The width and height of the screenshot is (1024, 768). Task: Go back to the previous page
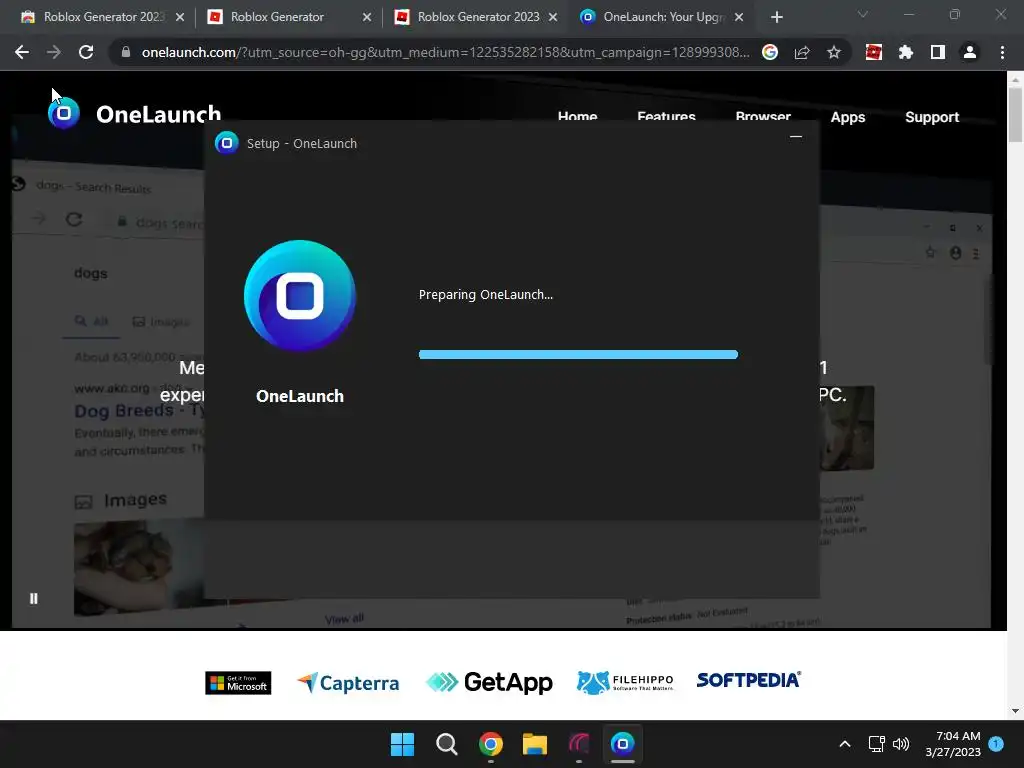click(x=22, y=52)
